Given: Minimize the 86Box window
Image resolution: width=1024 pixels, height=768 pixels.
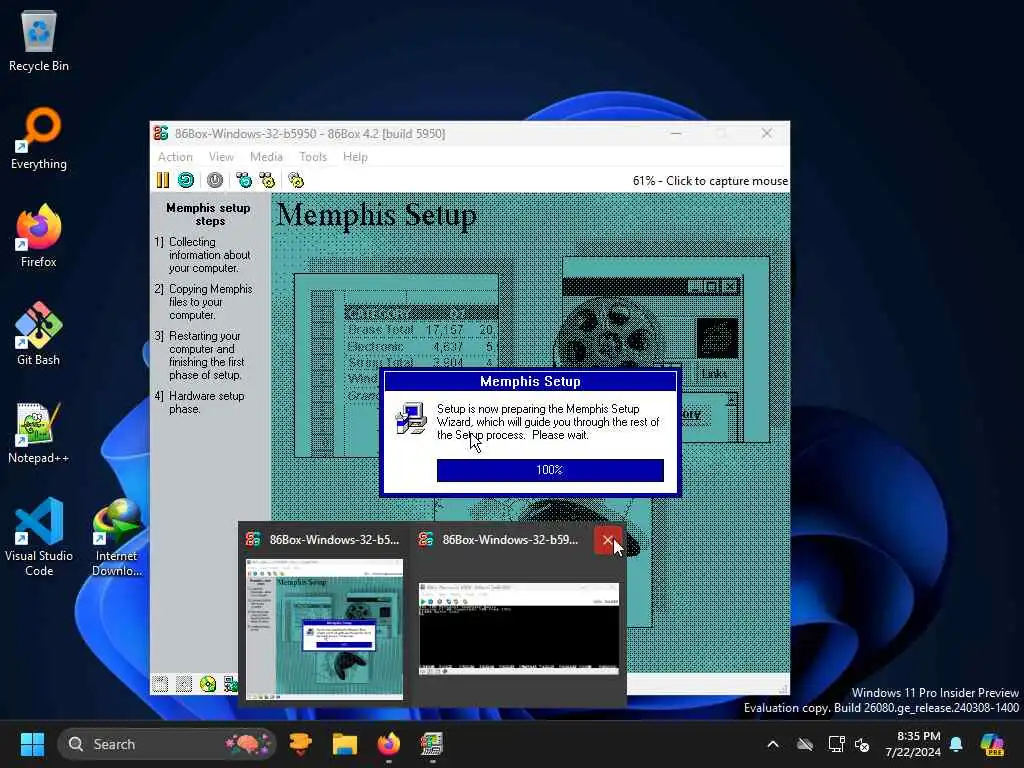Looking at the screenshot, I should click(677, 133).
